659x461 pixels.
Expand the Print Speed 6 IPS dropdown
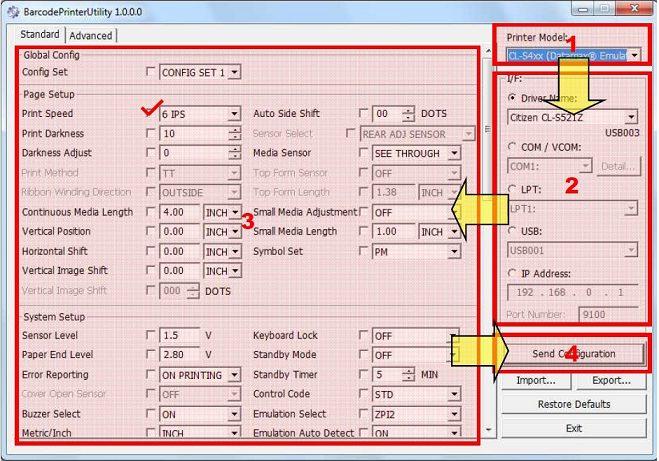tap(234, 115)
